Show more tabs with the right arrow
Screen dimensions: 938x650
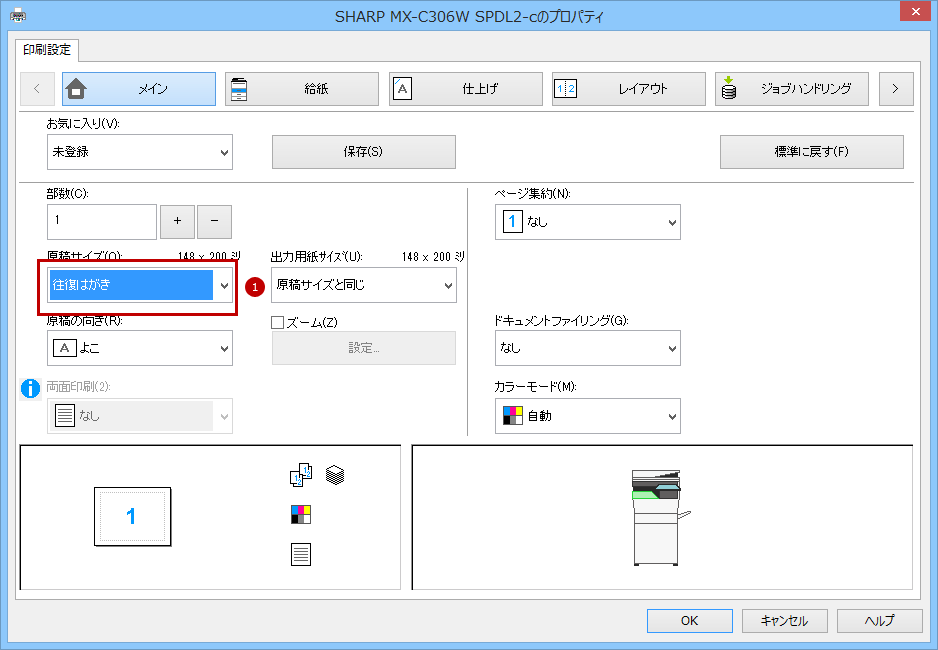point(896,89)
